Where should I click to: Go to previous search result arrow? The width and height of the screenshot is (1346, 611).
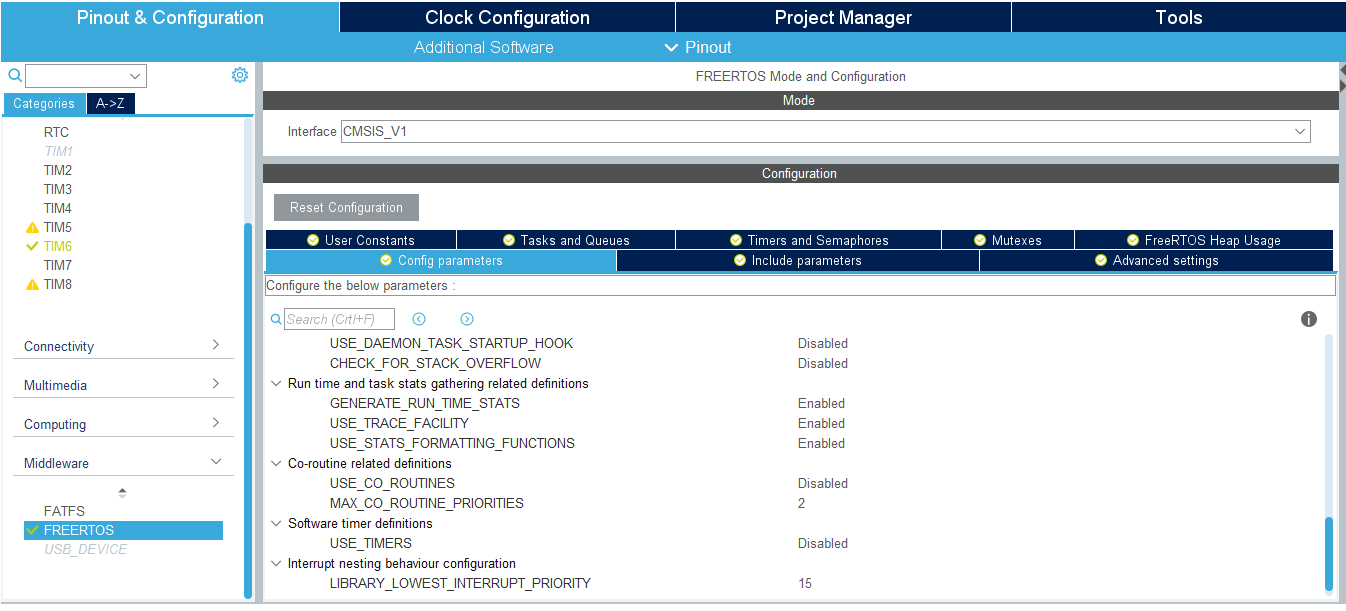pos(419,319)
